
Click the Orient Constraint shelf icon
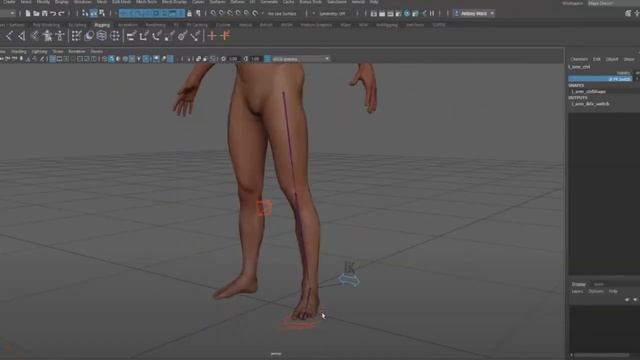pyautogui.click(x=157, y=36)
